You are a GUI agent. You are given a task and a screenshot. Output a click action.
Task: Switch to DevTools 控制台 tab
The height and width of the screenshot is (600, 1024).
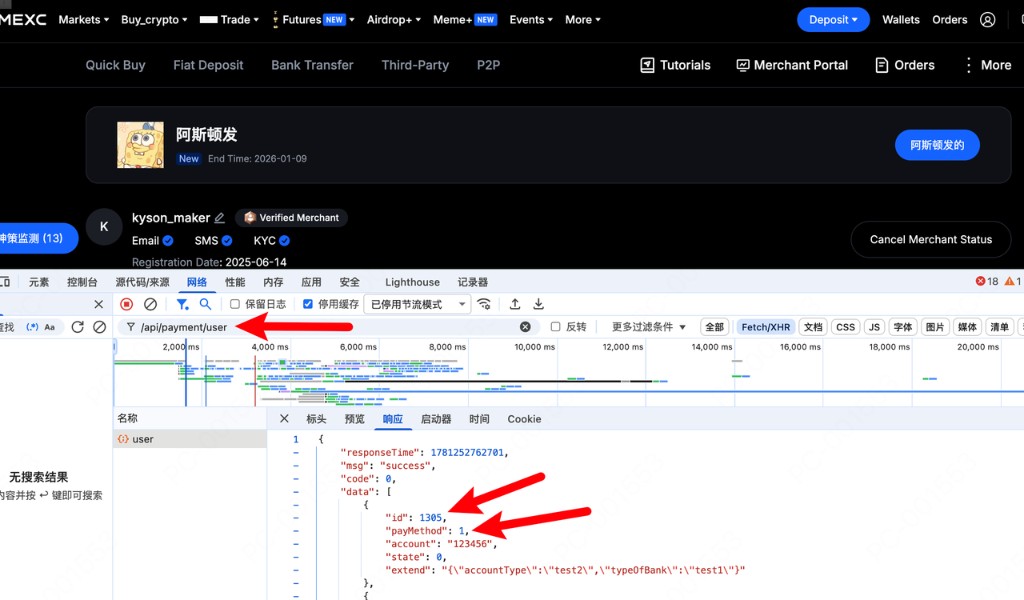tap(82, 282)
